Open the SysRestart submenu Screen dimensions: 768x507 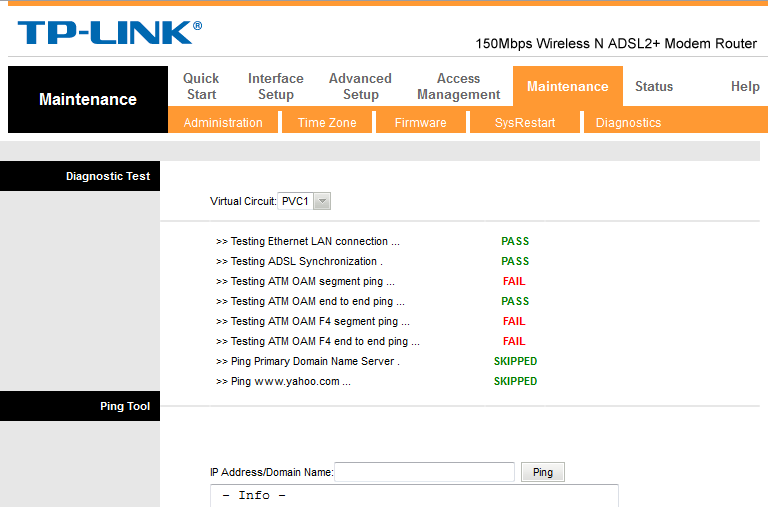(525, 122)
